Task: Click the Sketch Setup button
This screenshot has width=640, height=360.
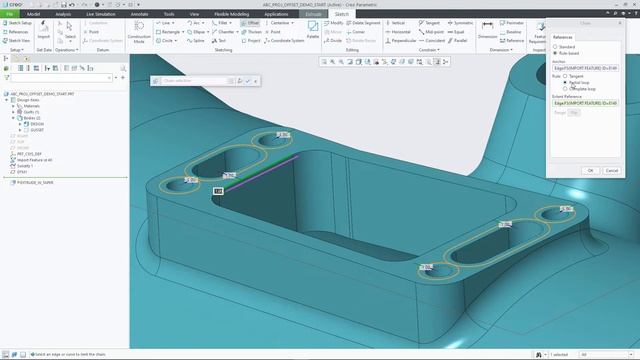Action: tap(17, 23)
